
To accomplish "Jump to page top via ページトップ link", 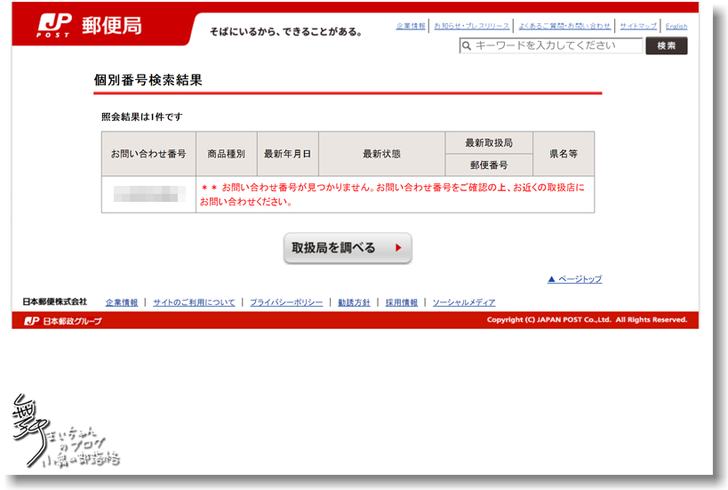I will (575, 280).
